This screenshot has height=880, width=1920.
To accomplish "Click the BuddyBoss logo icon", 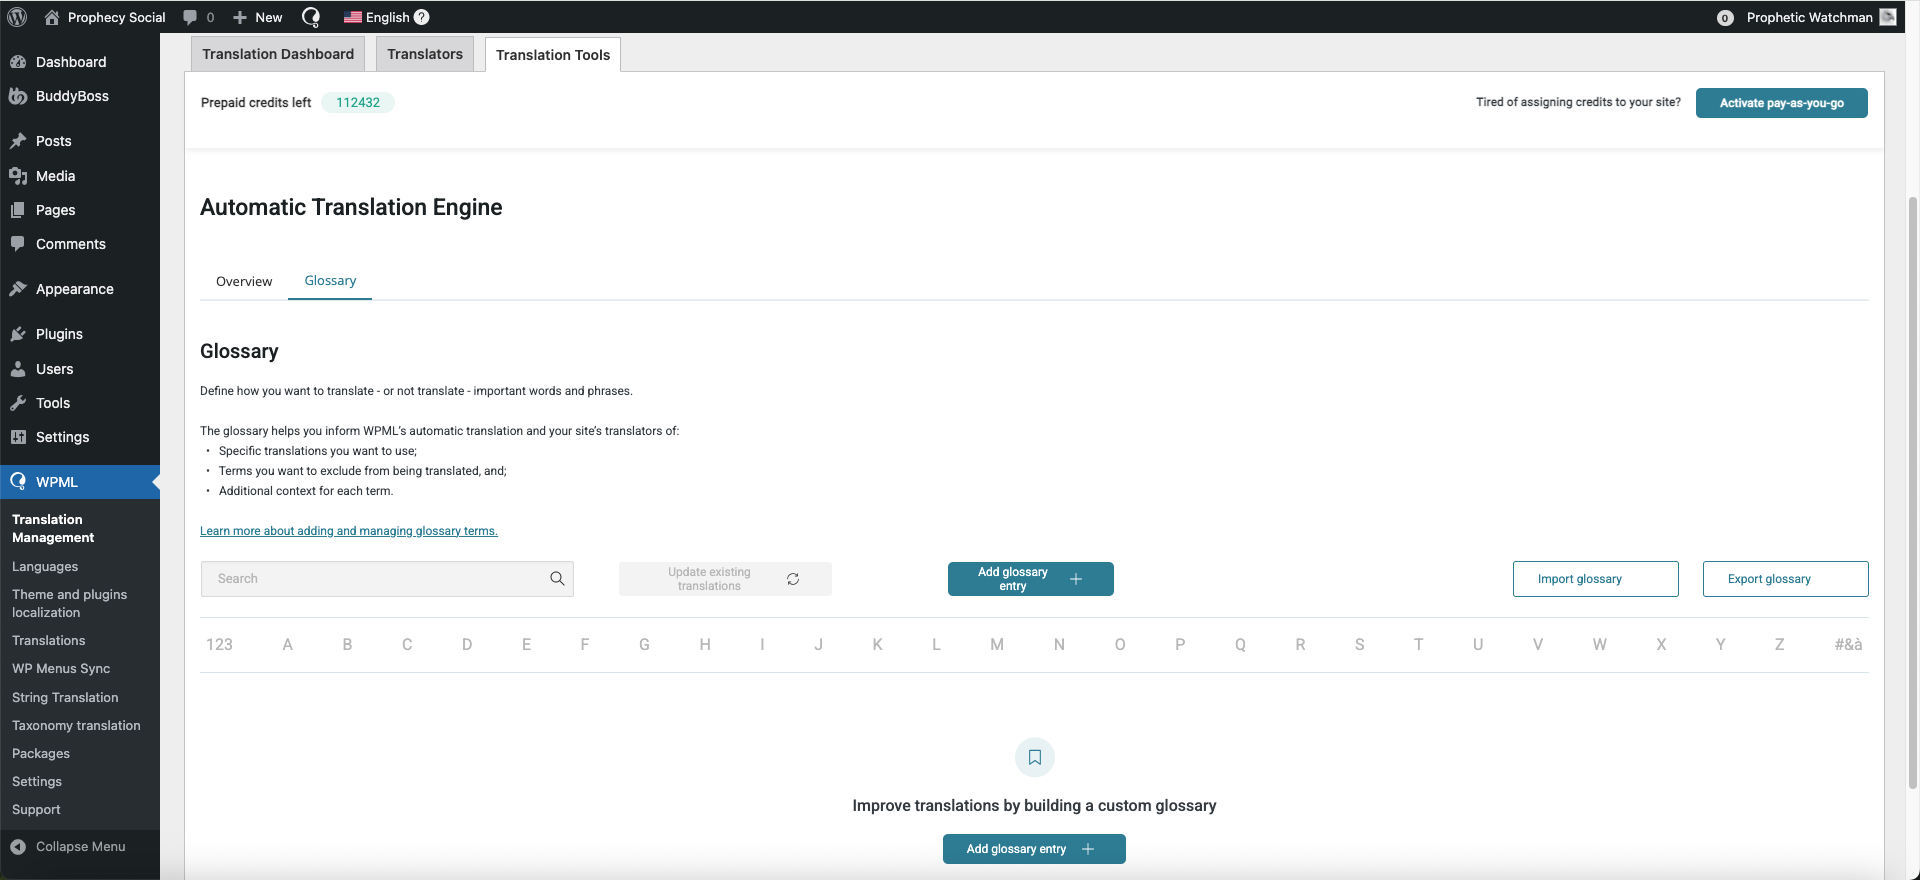I will coord(18,96).
